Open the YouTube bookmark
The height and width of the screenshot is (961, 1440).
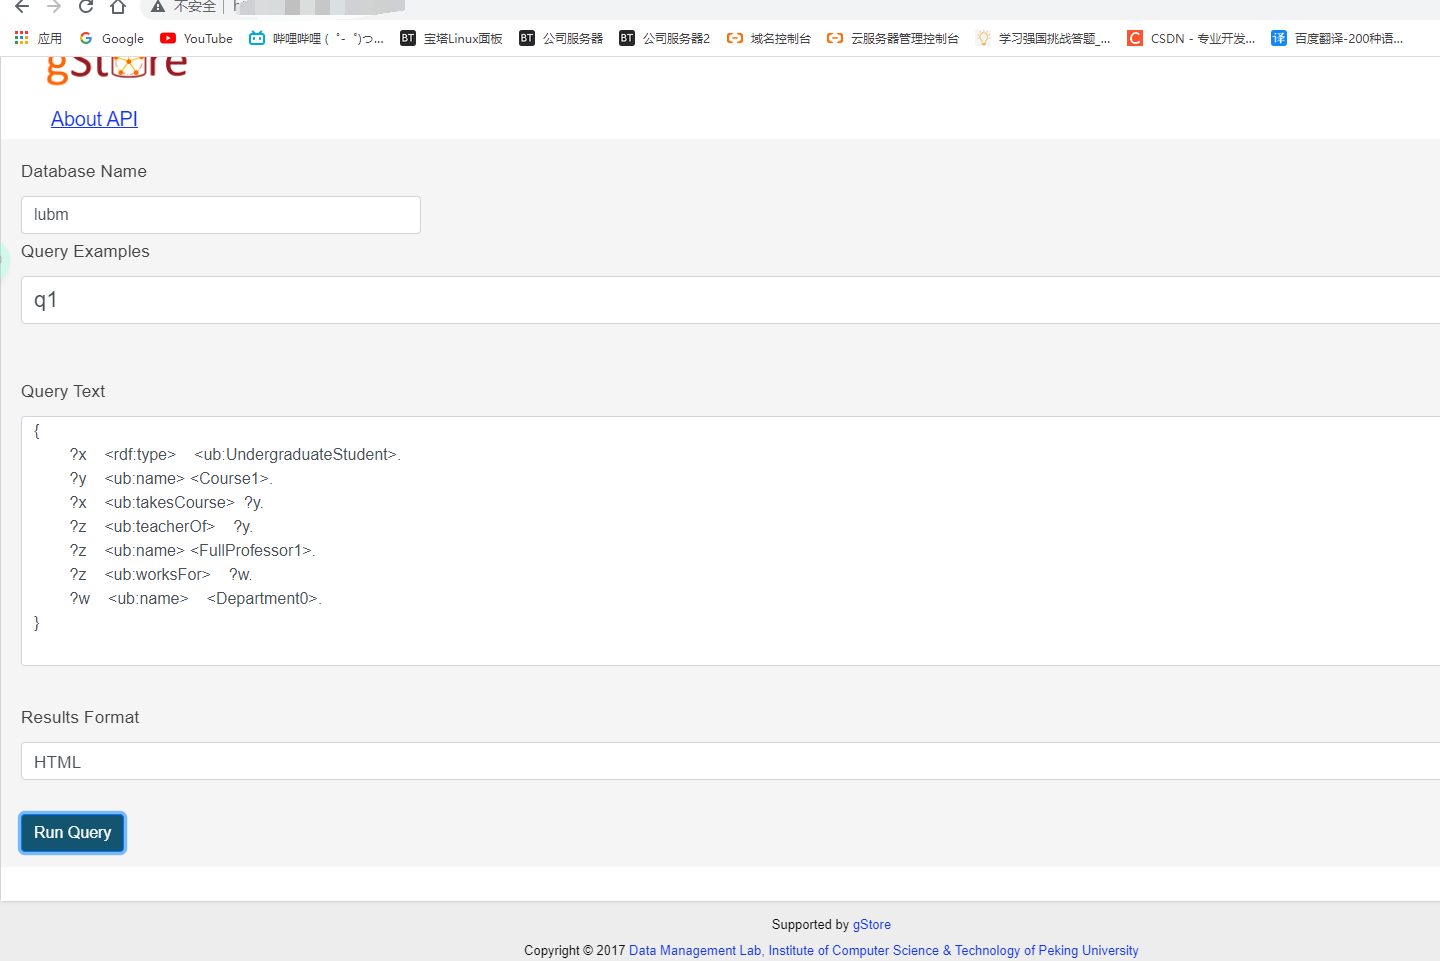click(196, 38)
